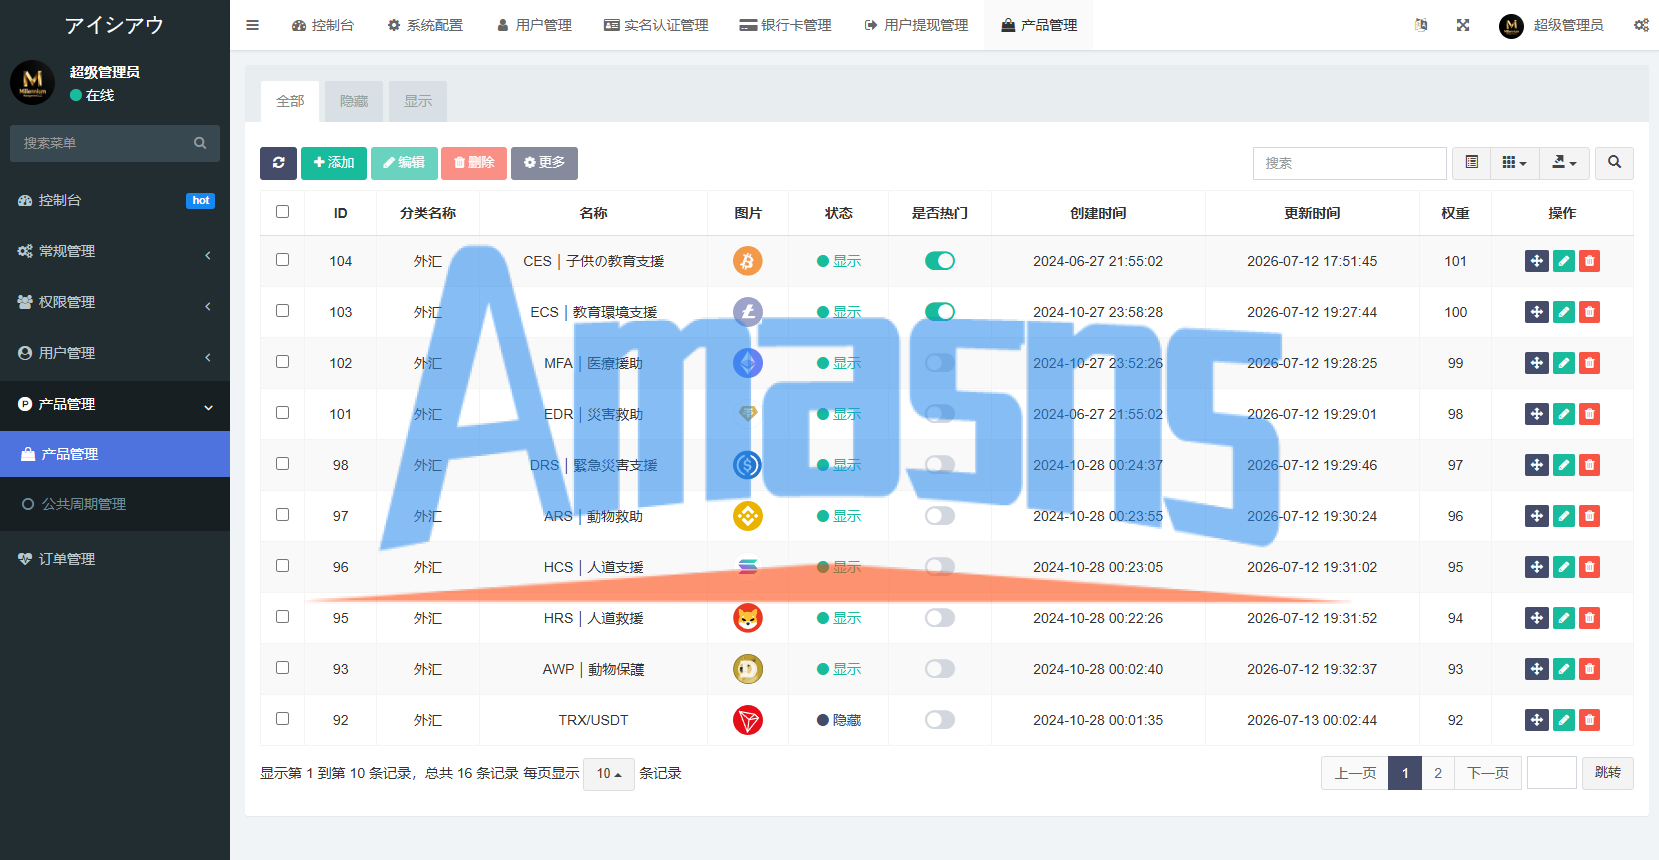Click the green 添加 button
This screenshot has width=1659, height=860.
334,163
